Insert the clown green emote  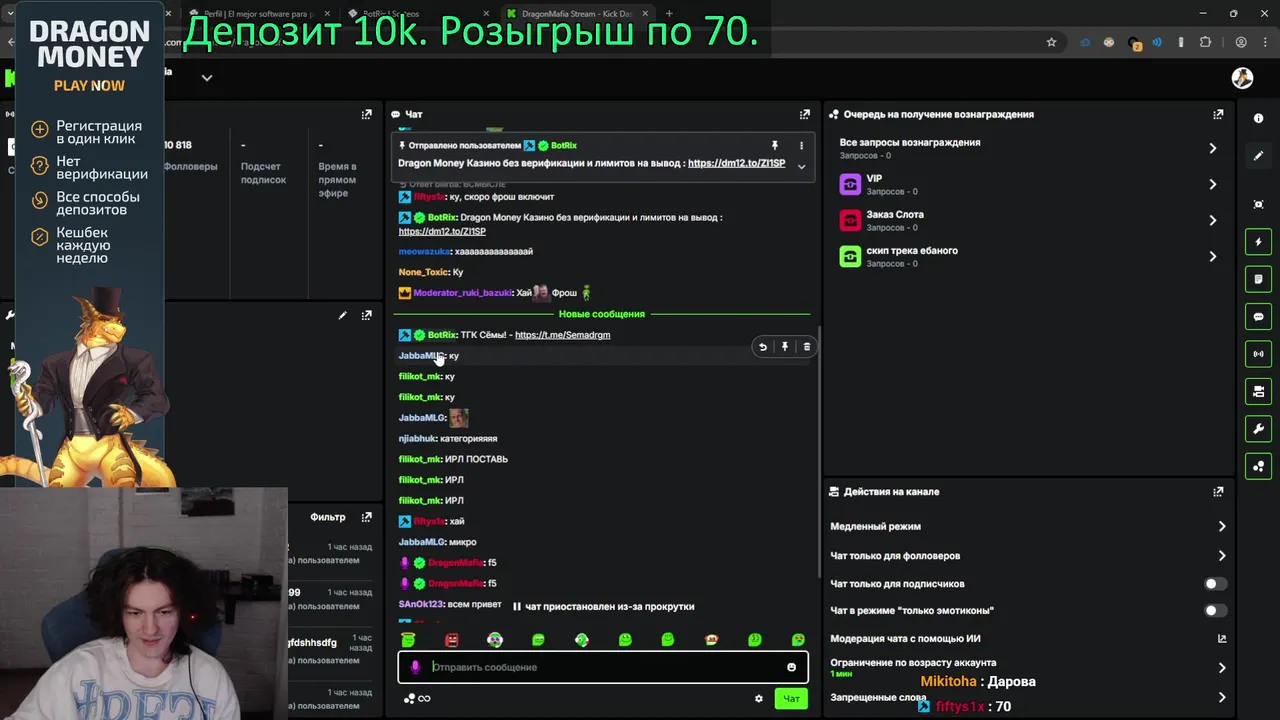click(495, 640)
